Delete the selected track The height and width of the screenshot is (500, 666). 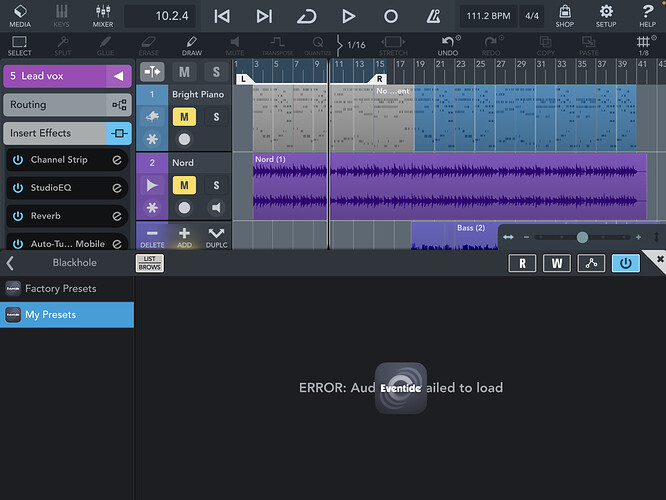[x=152, y=237]
